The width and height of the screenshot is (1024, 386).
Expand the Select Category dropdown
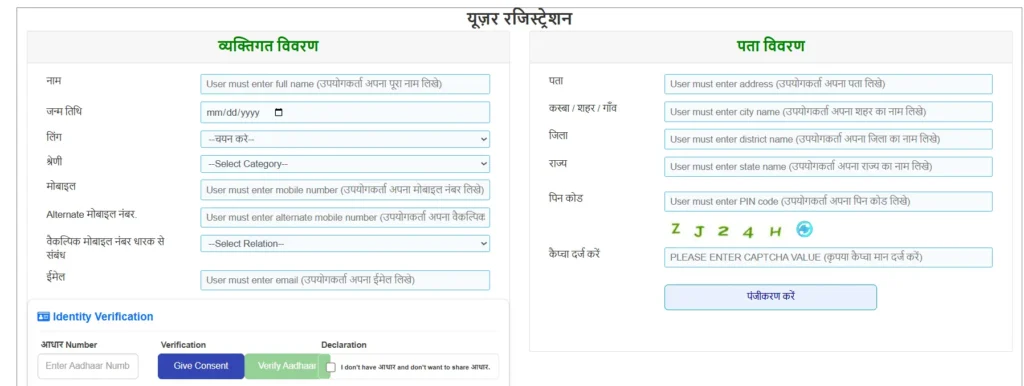click(345, 164)
